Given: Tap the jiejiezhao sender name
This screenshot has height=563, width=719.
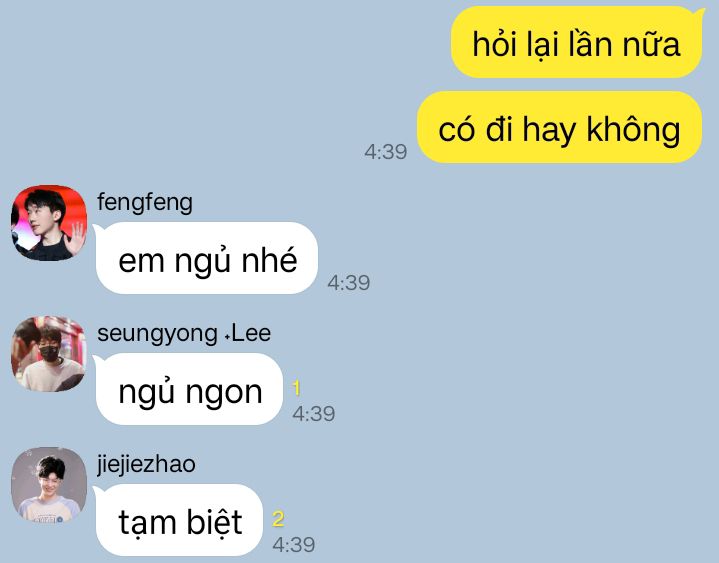Looking at the screenshot, I should [146, 464].
